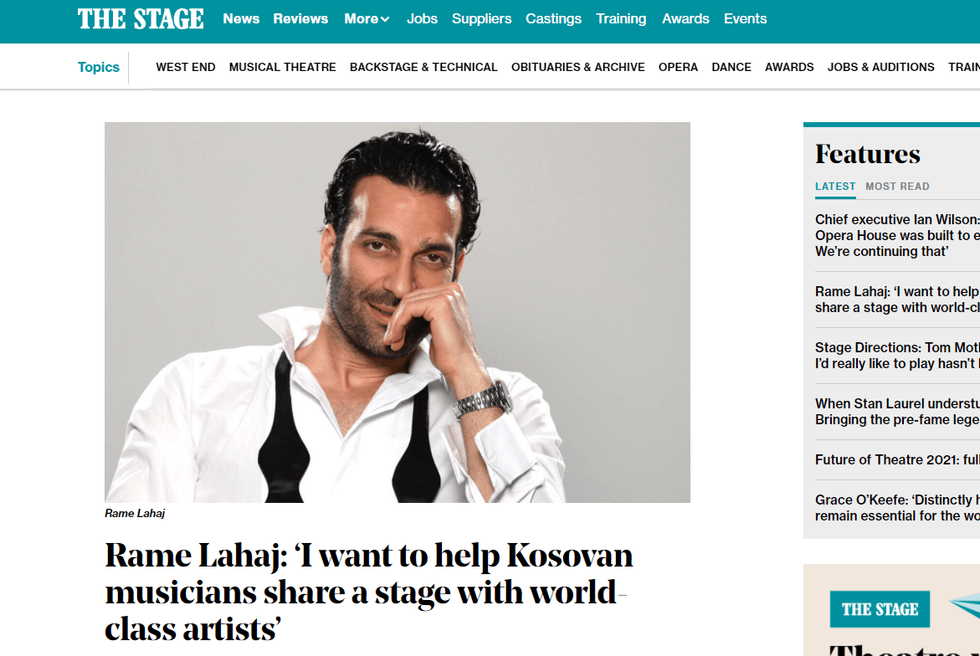The height and width of the screenshot is (656, 980).
Task: Open the Ian Wilson feature article
Action: tap(897, 236)
